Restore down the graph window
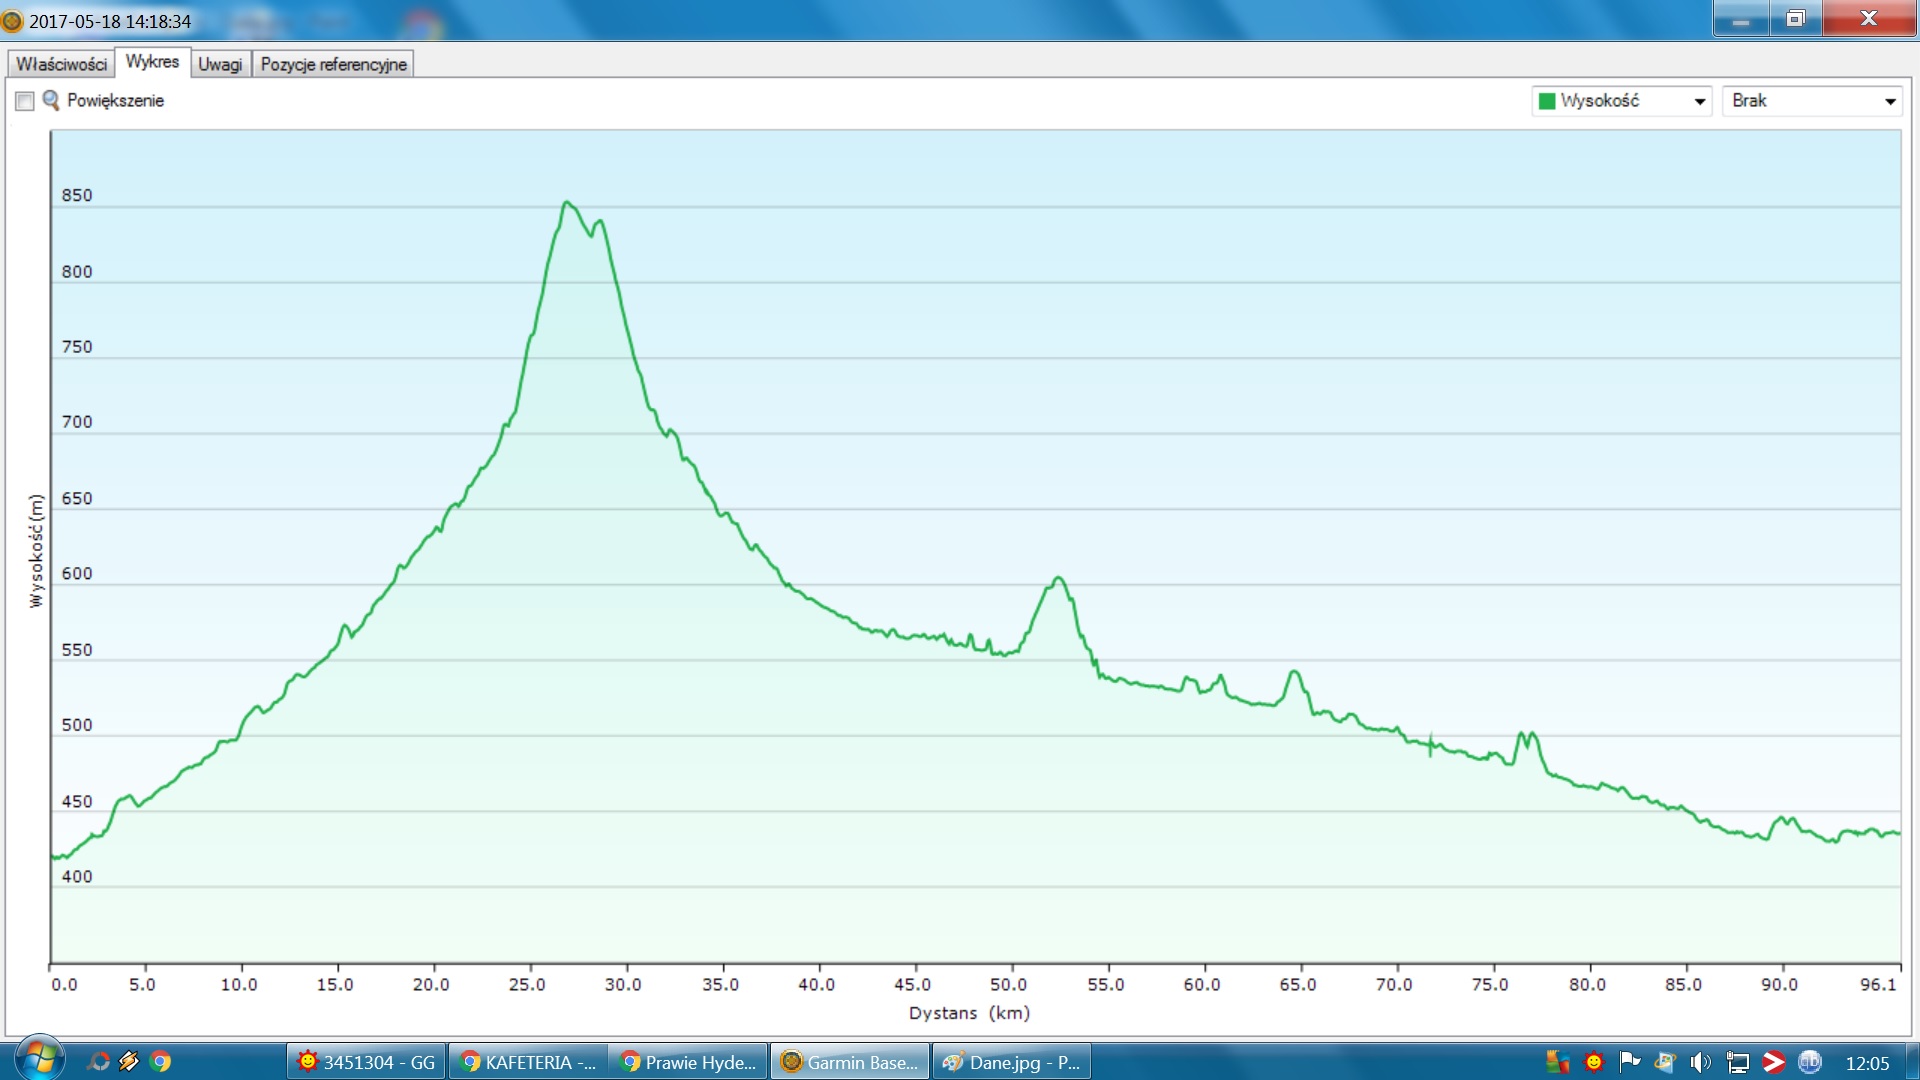Screen dimensions: 1920x1080 click(1795, 19)
